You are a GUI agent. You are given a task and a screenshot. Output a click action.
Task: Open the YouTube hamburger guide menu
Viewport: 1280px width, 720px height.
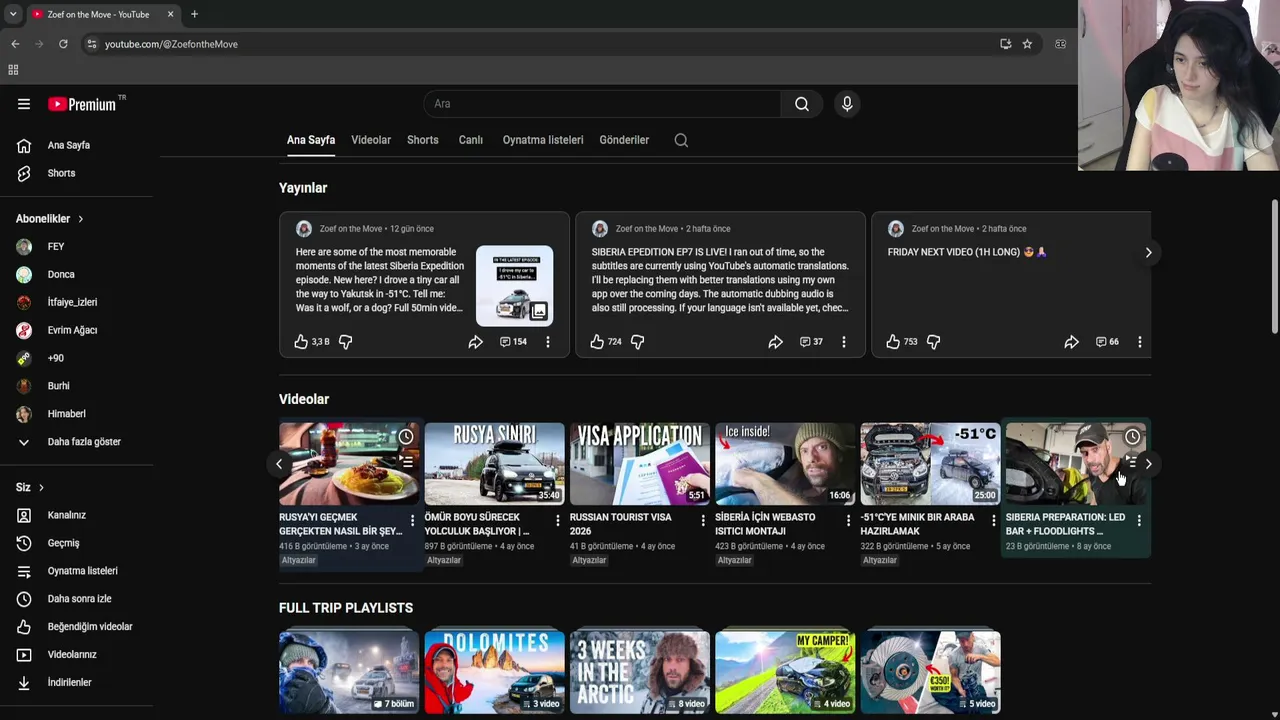24,104
